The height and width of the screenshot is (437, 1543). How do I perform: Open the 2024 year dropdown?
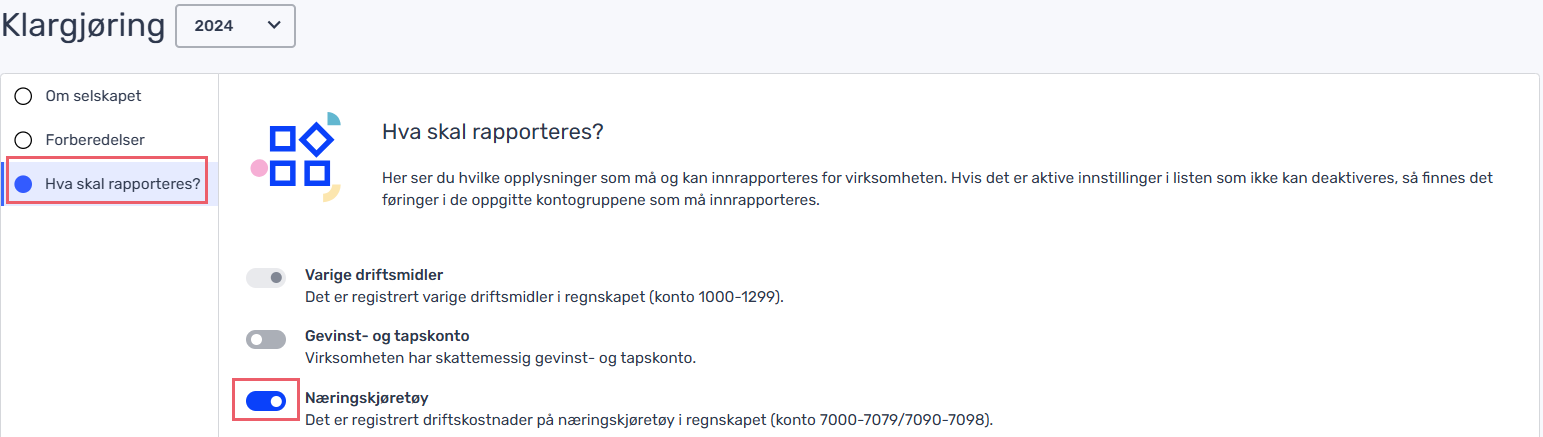pos(235,26)
